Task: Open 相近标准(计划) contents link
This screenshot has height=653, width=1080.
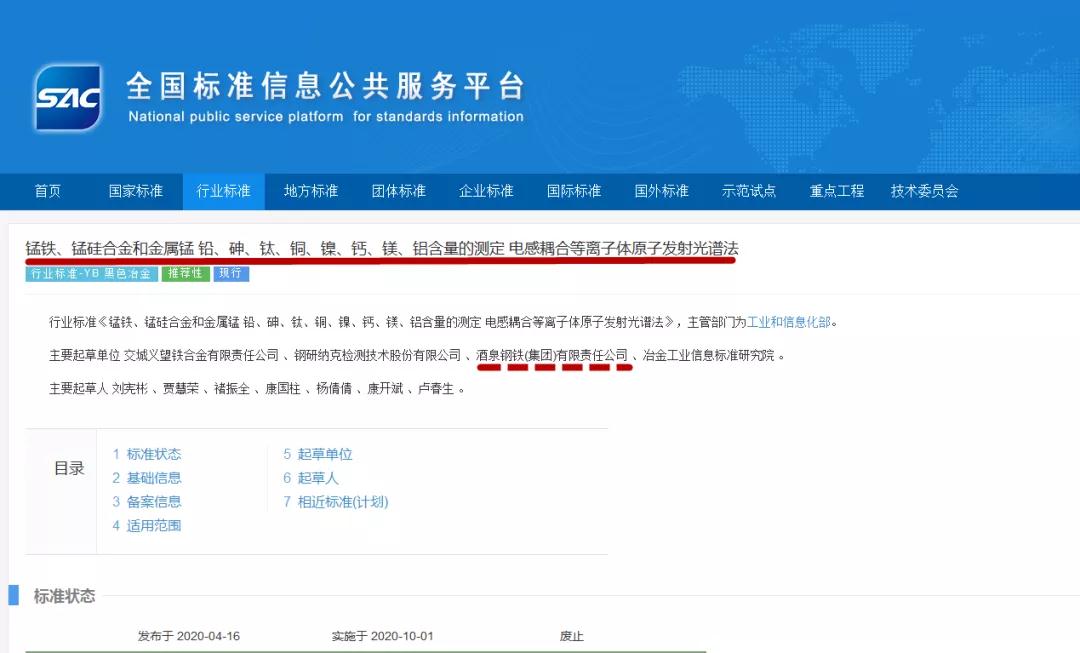Action: [335, 502]
